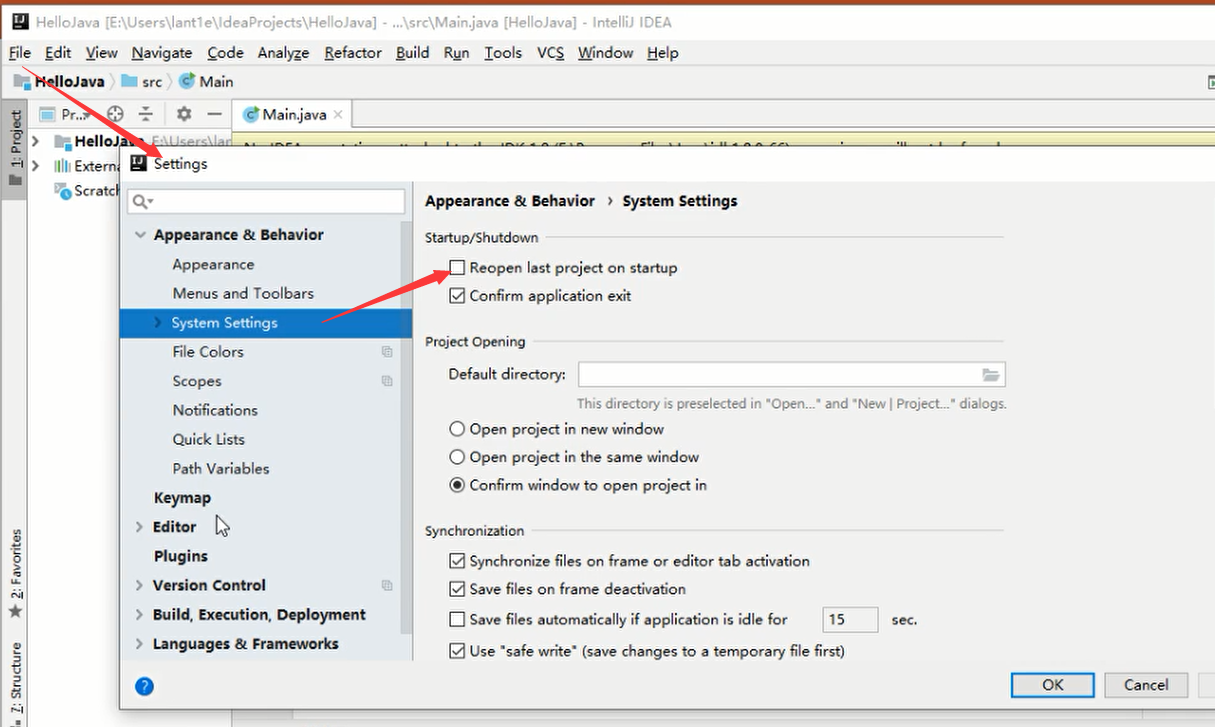Viewport: 1215px width, 727px height.
Task: Open Quick Lists settings page
Action: (x=208, y=440)
